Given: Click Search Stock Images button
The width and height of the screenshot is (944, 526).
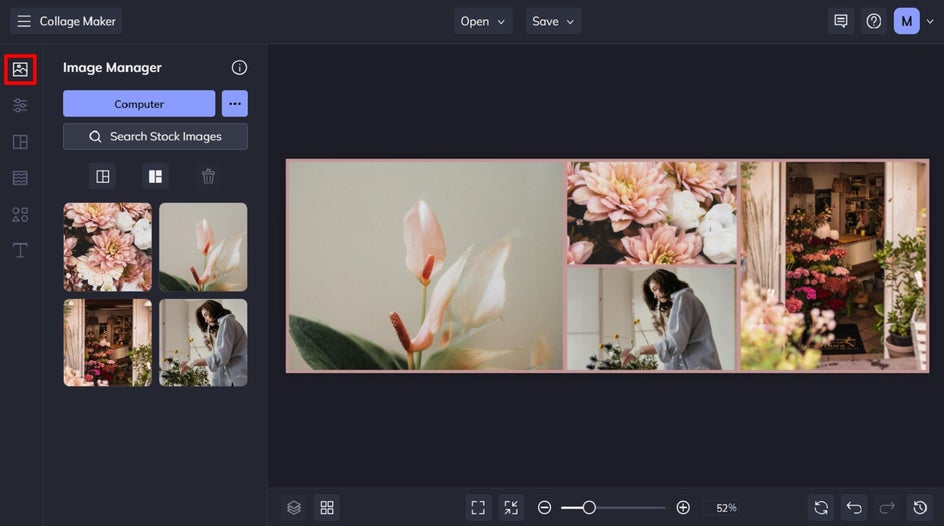Looking at the screenshot, I should pos(155,137).
